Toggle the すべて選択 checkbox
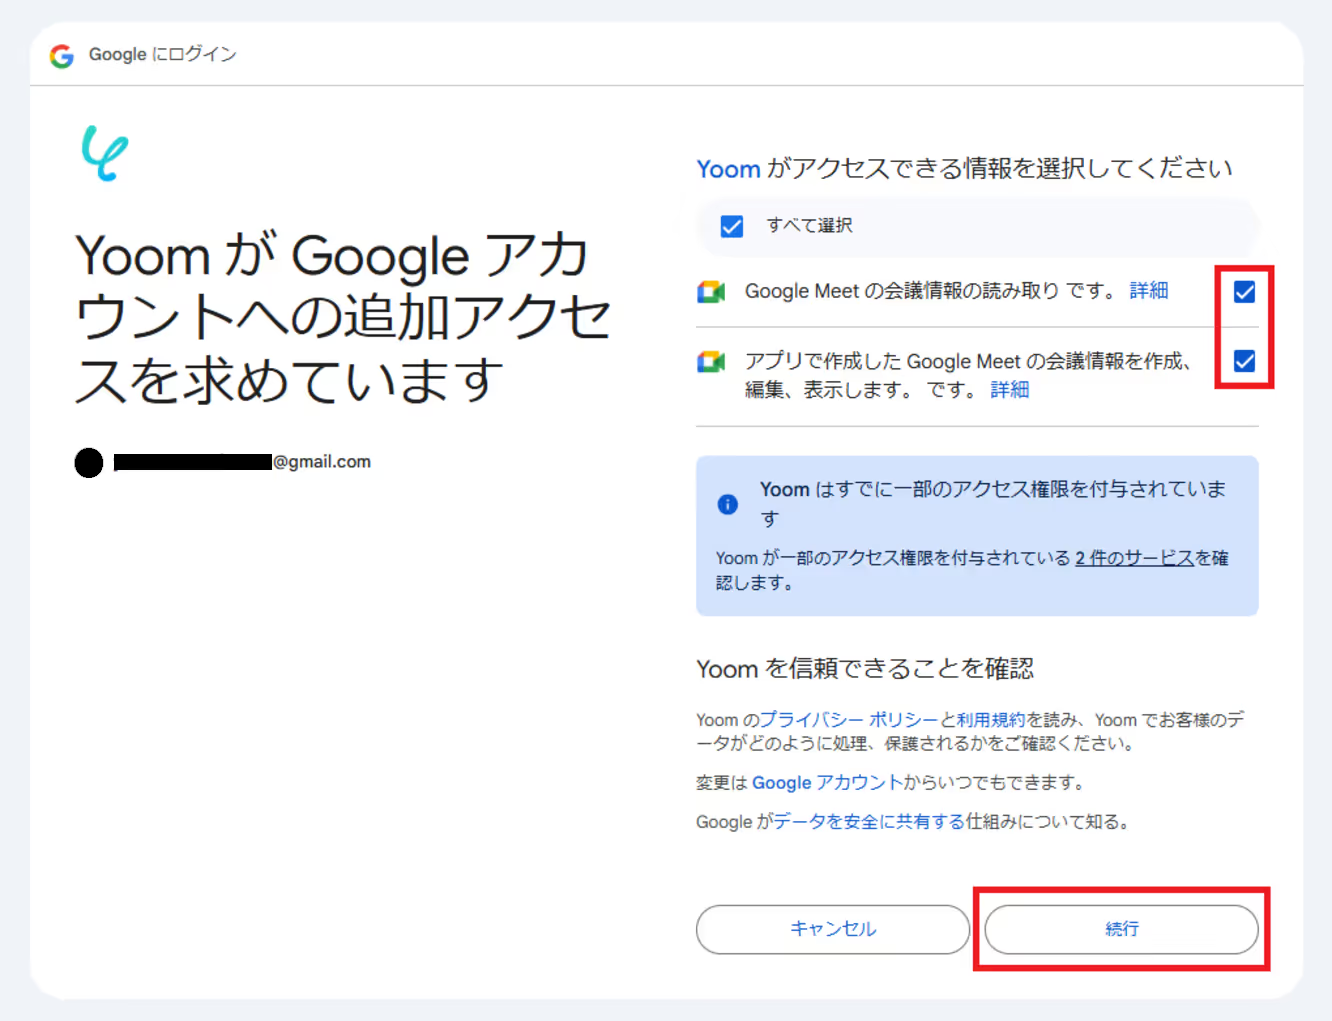1332x1021 pixels. [x=732, y=227]
